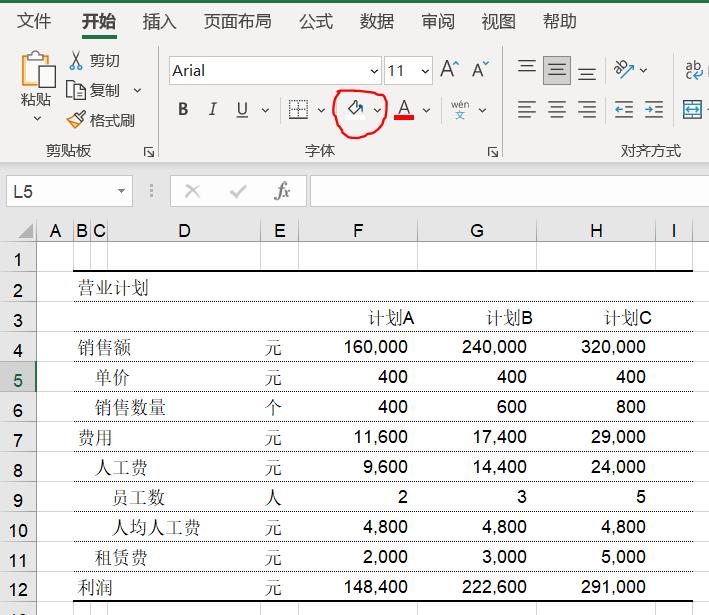Decrease font size with the smaller A

click(480, 70)
